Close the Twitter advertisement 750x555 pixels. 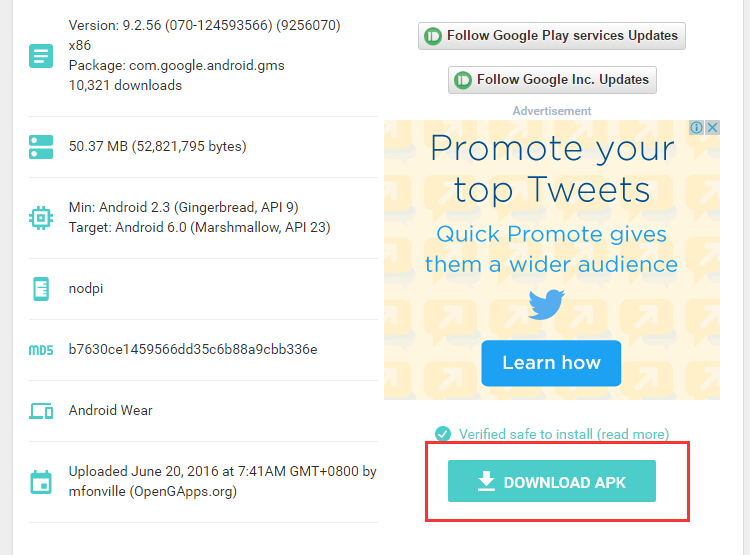coord(712,128)
